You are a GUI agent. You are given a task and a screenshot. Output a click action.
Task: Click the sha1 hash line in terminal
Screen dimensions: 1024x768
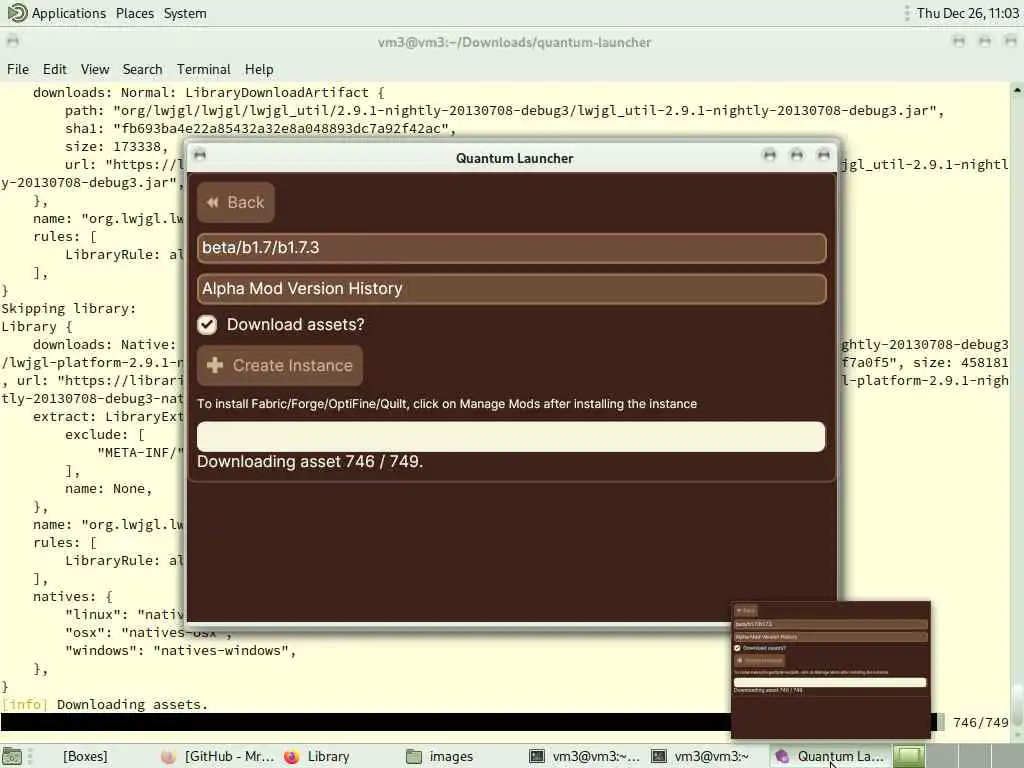pyautogui.click(x=260, y=129)
